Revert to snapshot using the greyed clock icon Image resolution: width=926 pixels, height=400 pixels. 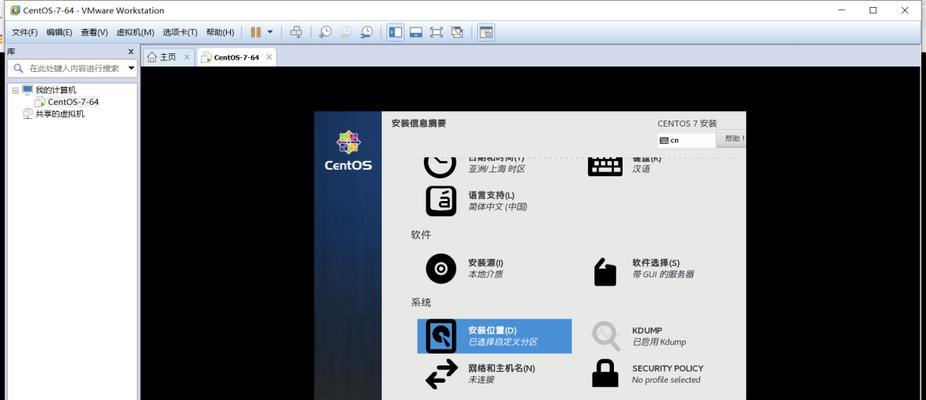345,32
